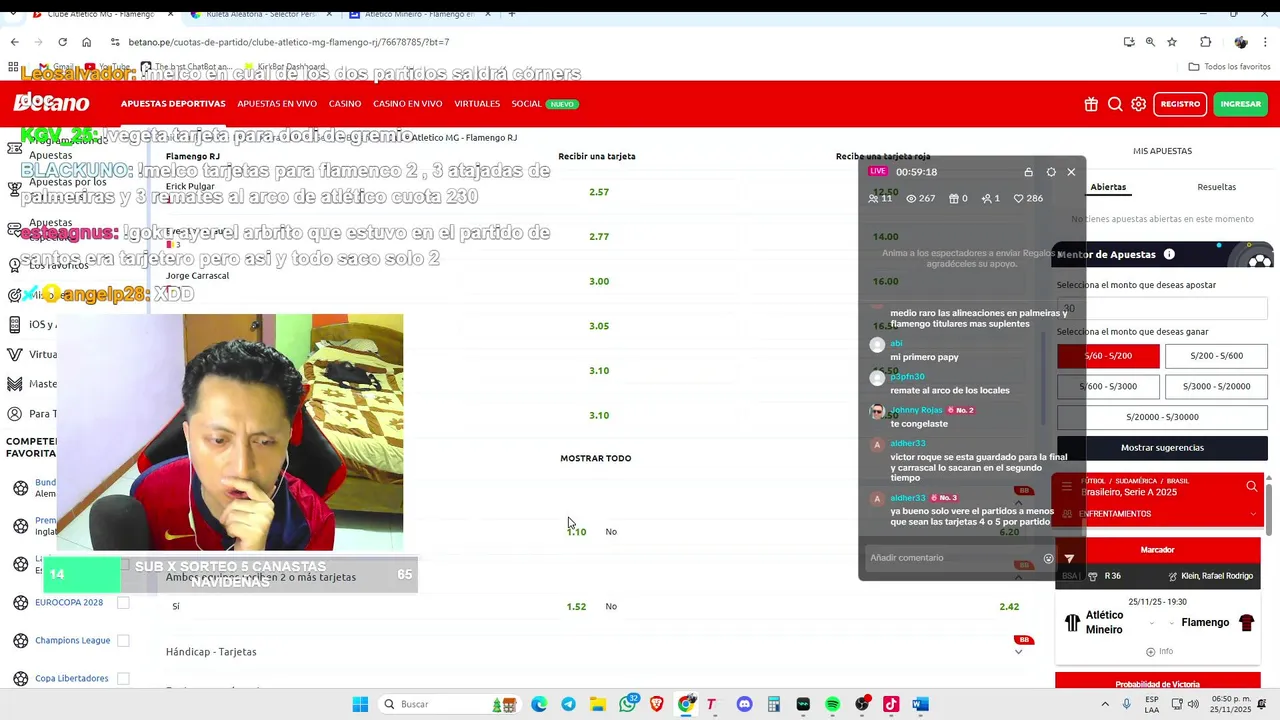Image resolution: width=1280 pixels, height=720 pixels.
Task: Select the Marcador button
Action: 1158,550
